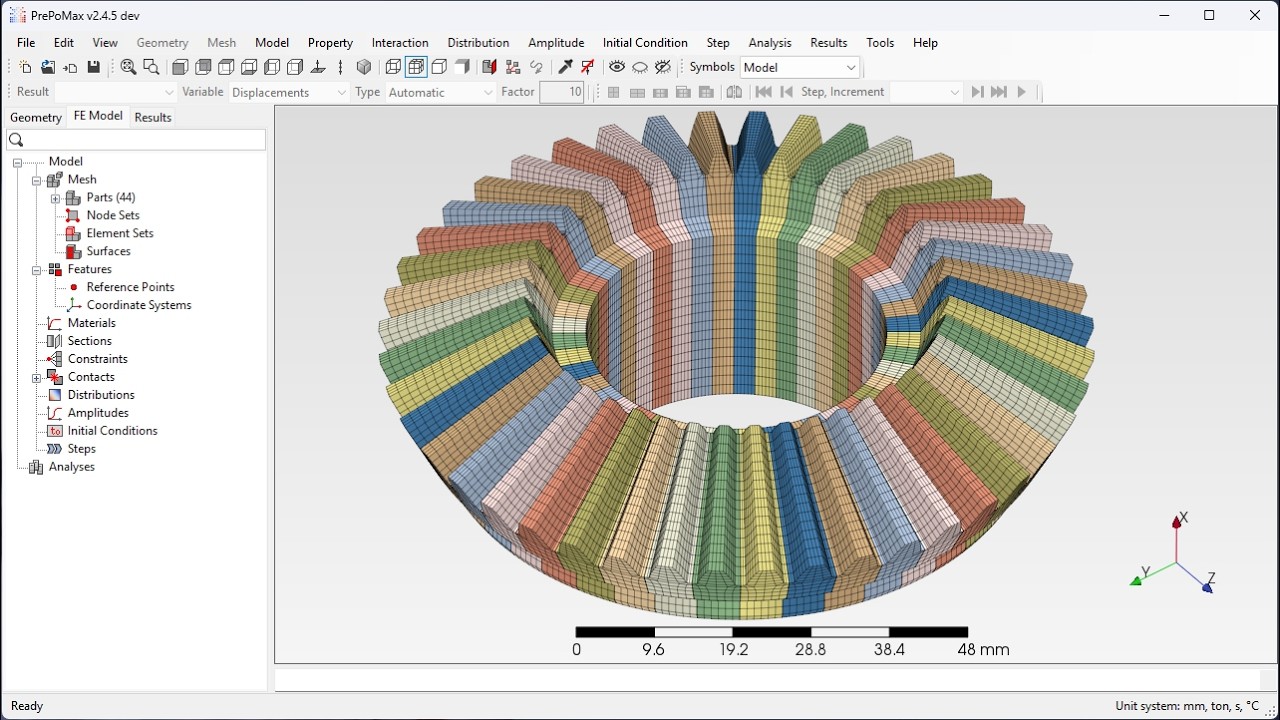1280x720 pixels.
Task: Switch to wireframe display cube icon
Action: coord(393,67)
